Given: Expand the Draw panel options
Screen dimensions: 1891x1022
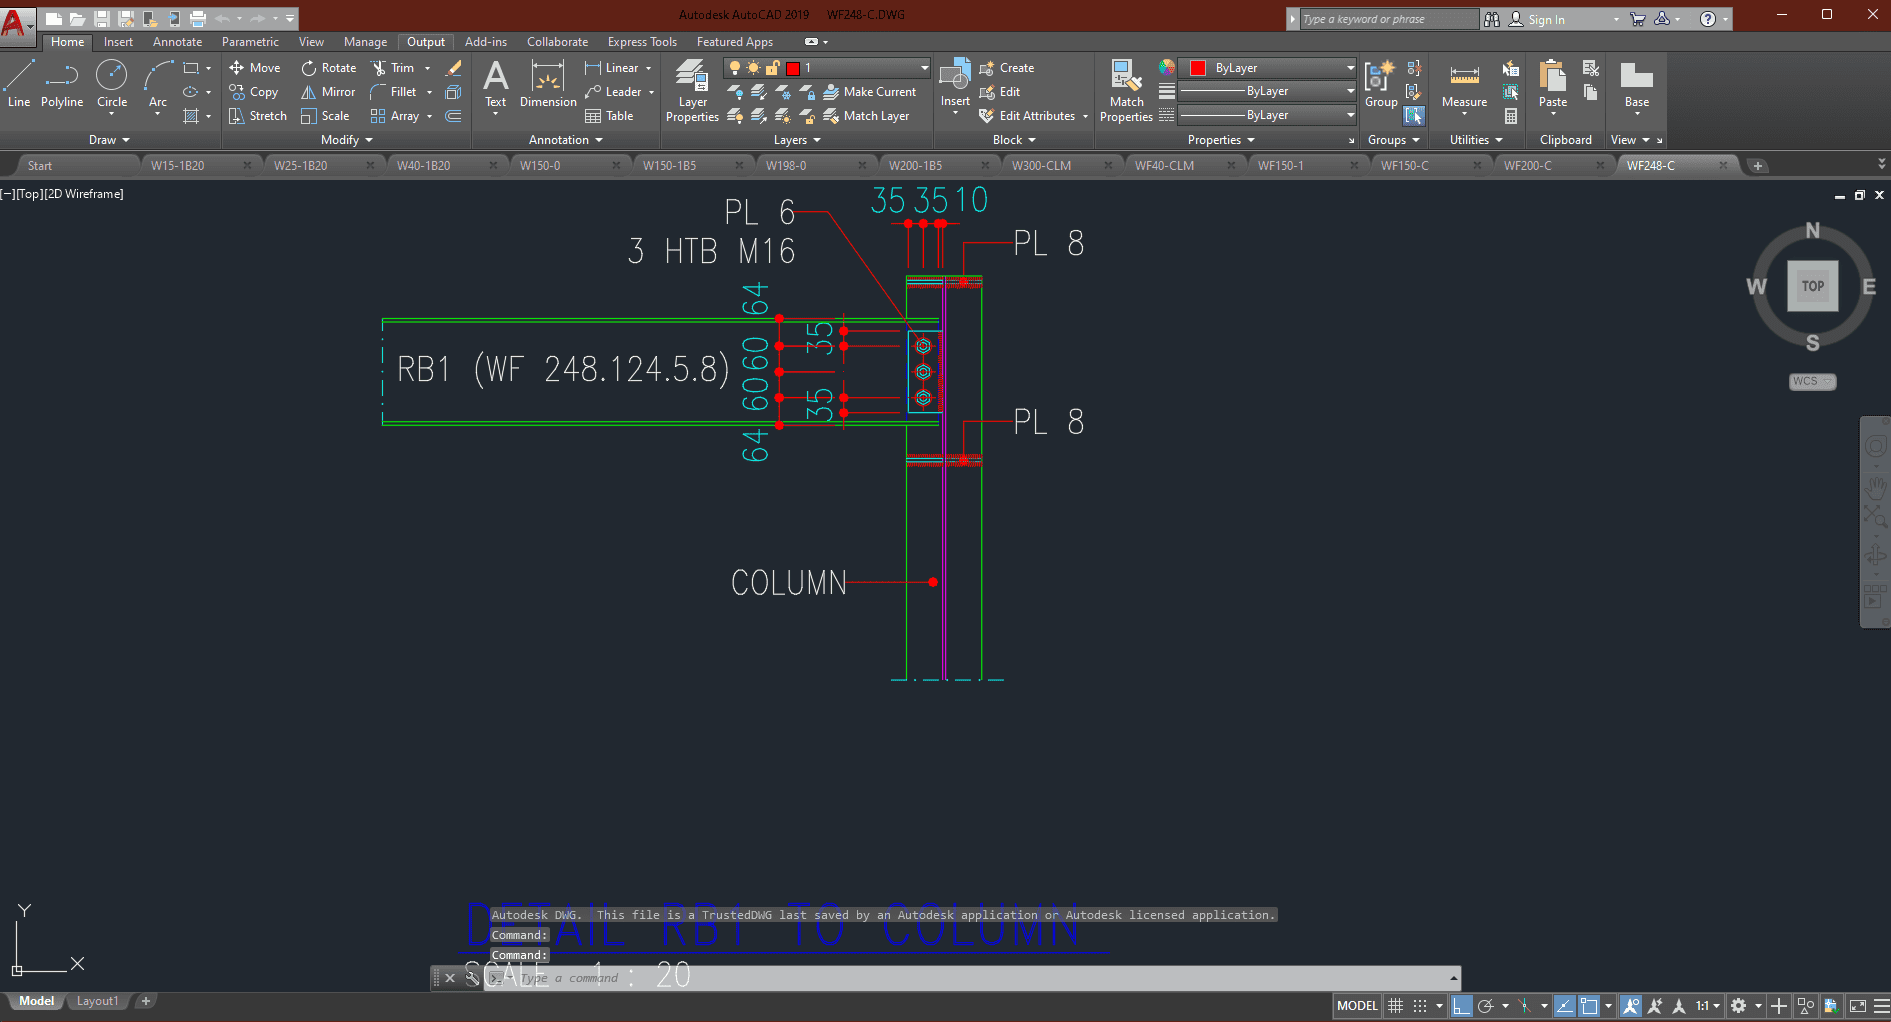Looking at the screenshot, I should point(109,140).
